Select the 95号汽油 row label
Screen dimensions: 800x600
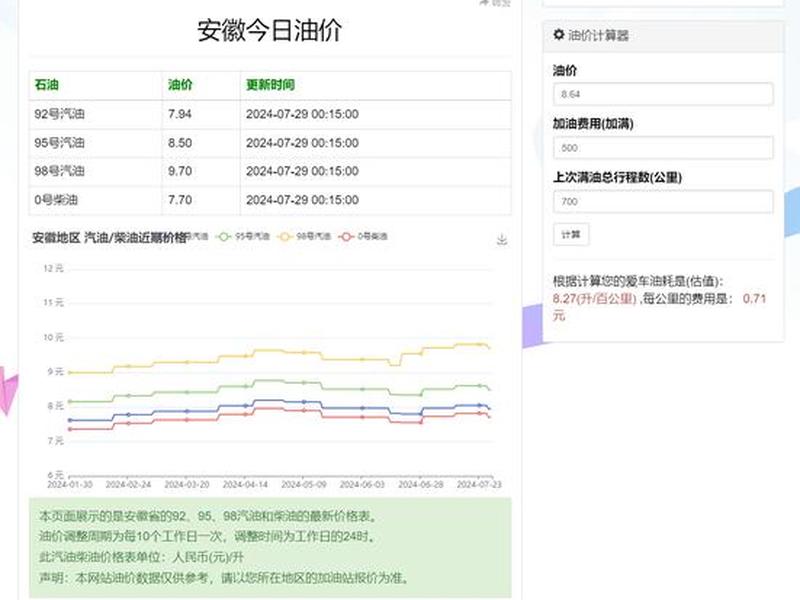tap(59, 143)
